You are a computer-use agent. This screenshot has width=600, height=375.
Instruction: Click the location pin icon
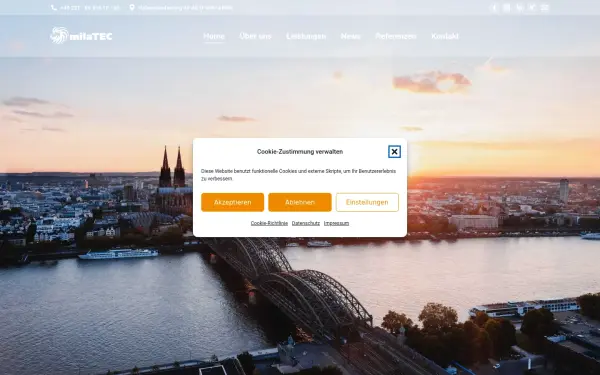[132, 8]
